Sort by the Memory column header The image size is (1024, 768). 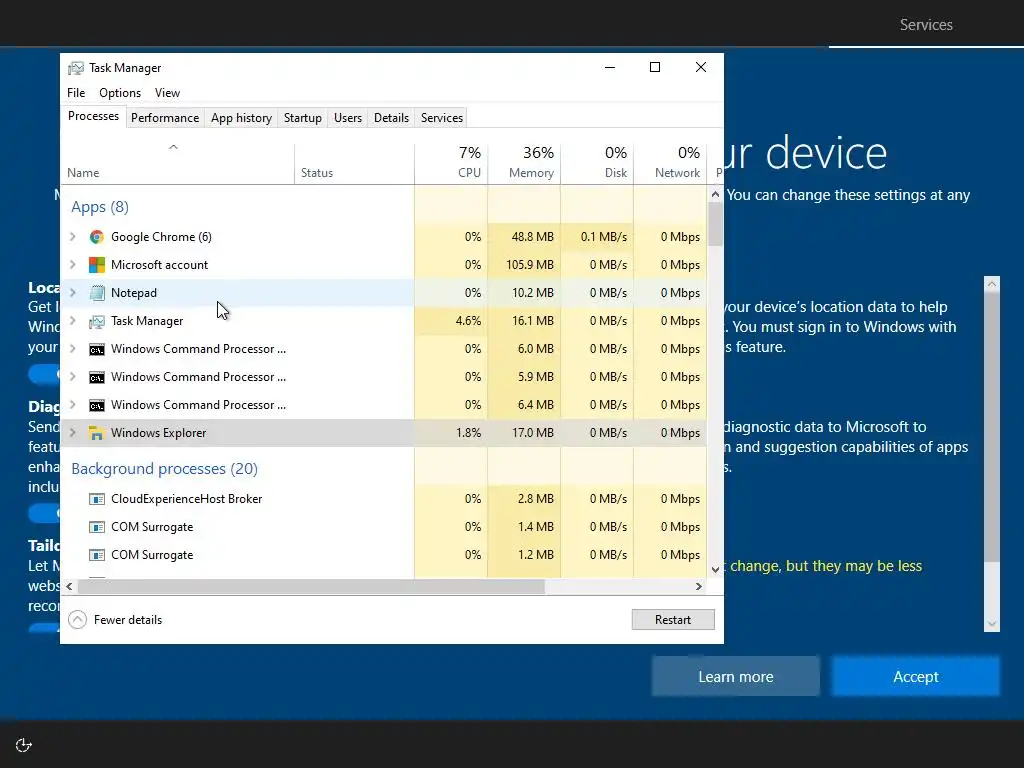(x=524, y=163)
